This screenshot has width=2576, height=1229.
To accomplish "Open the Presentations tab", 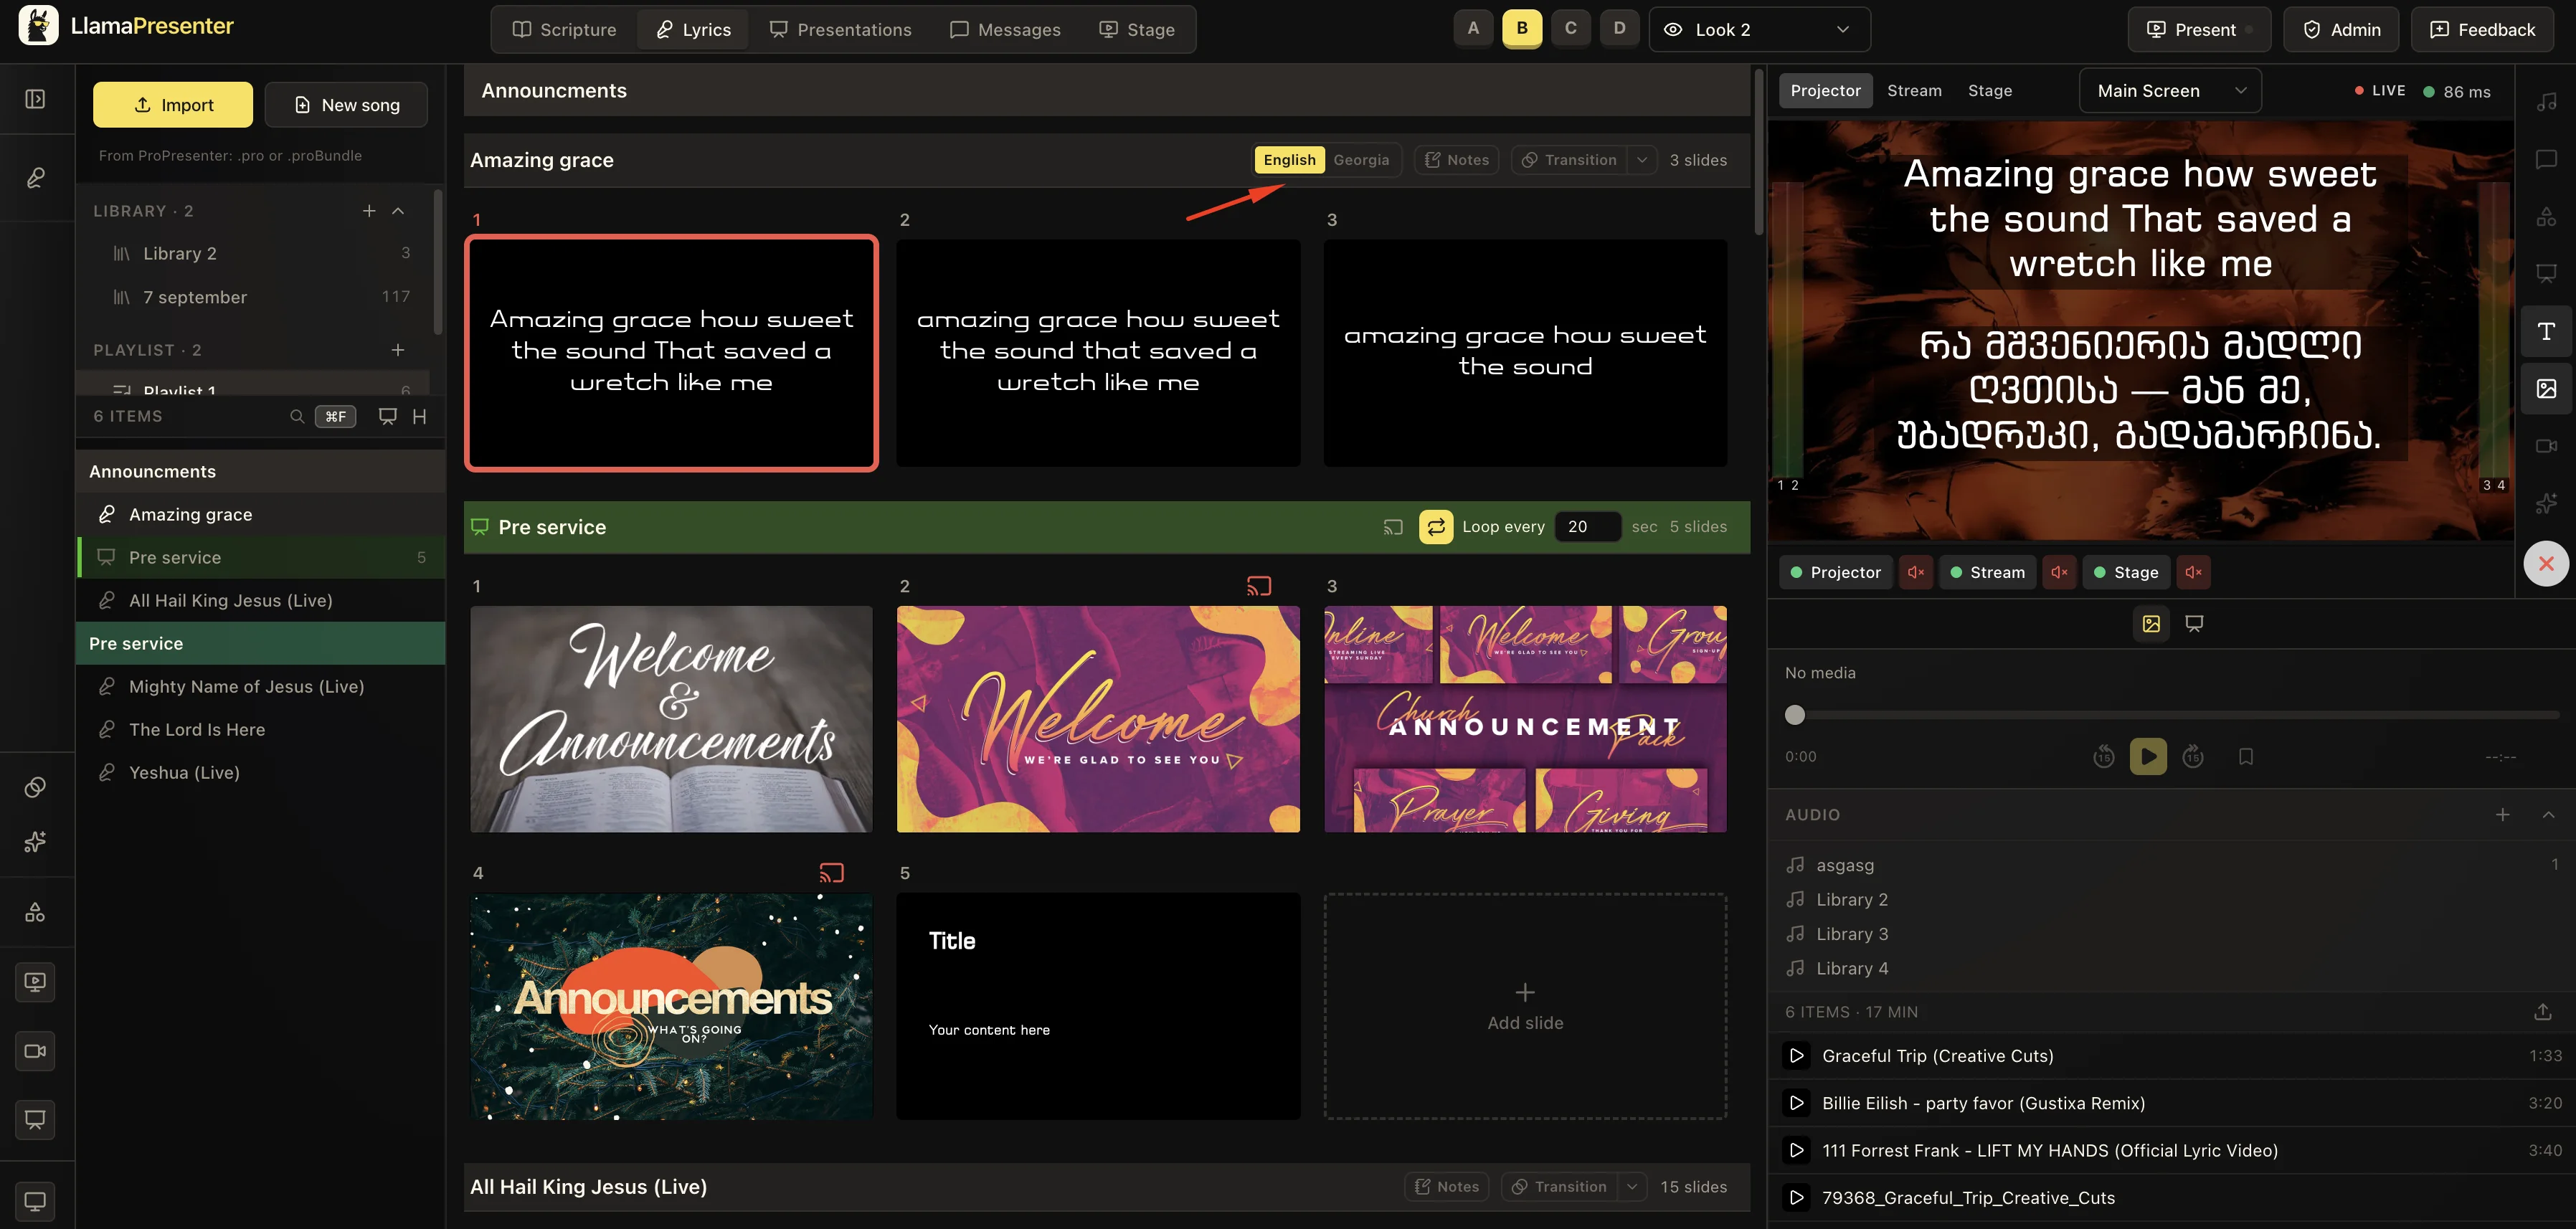I will coord(840,30).
